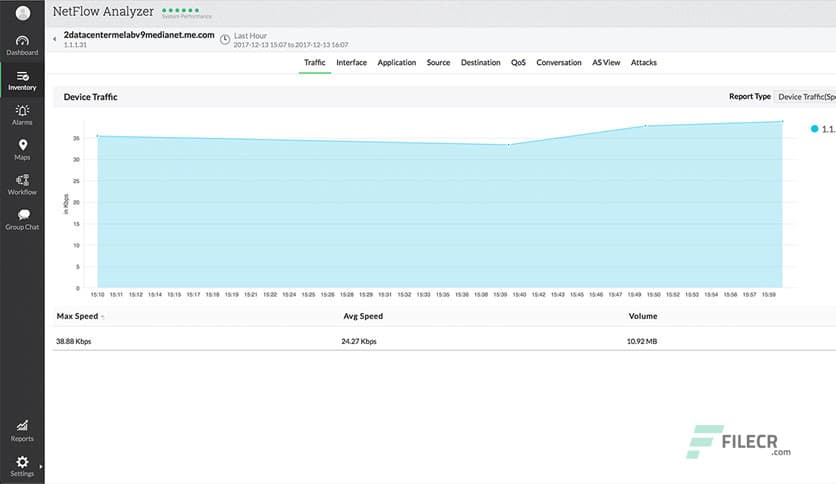Viewport: 836px width, 484px height.
Task: Switch to the Destination tab
Action: tap(480, 62)
